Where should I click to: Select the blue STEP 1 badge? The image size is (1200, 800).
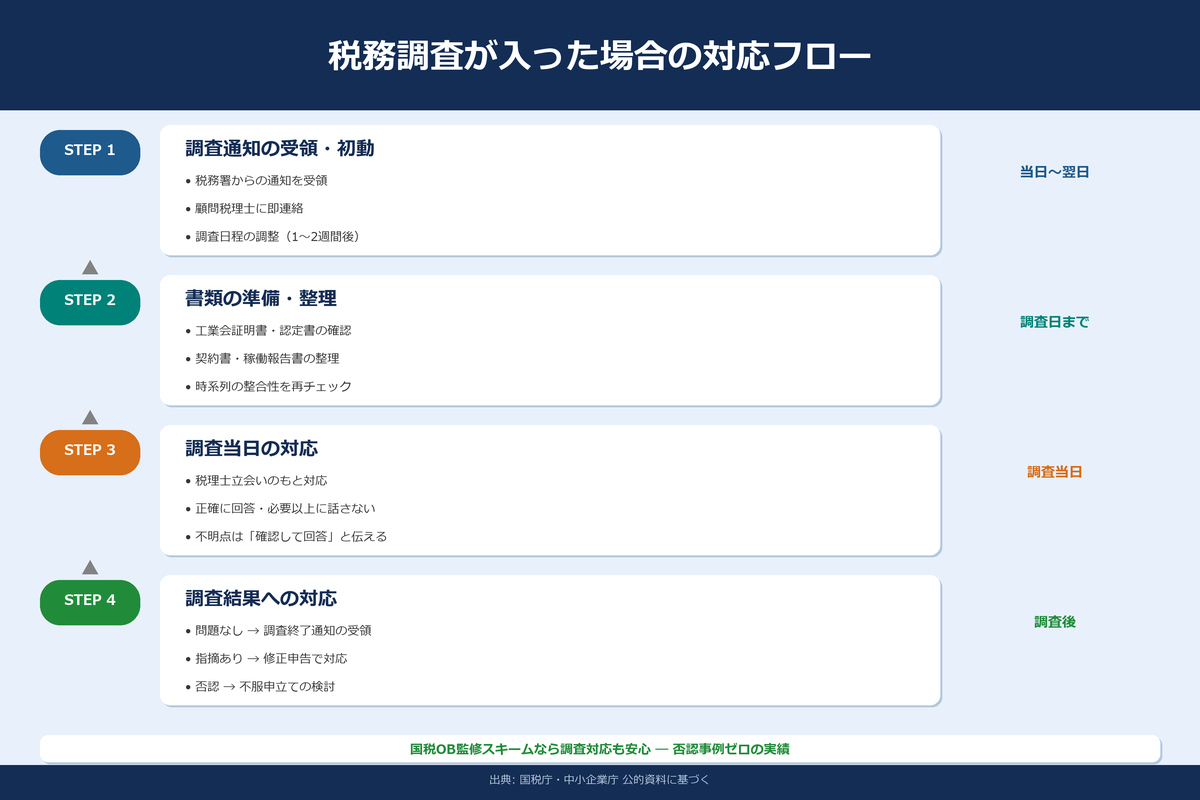point(90,152)
